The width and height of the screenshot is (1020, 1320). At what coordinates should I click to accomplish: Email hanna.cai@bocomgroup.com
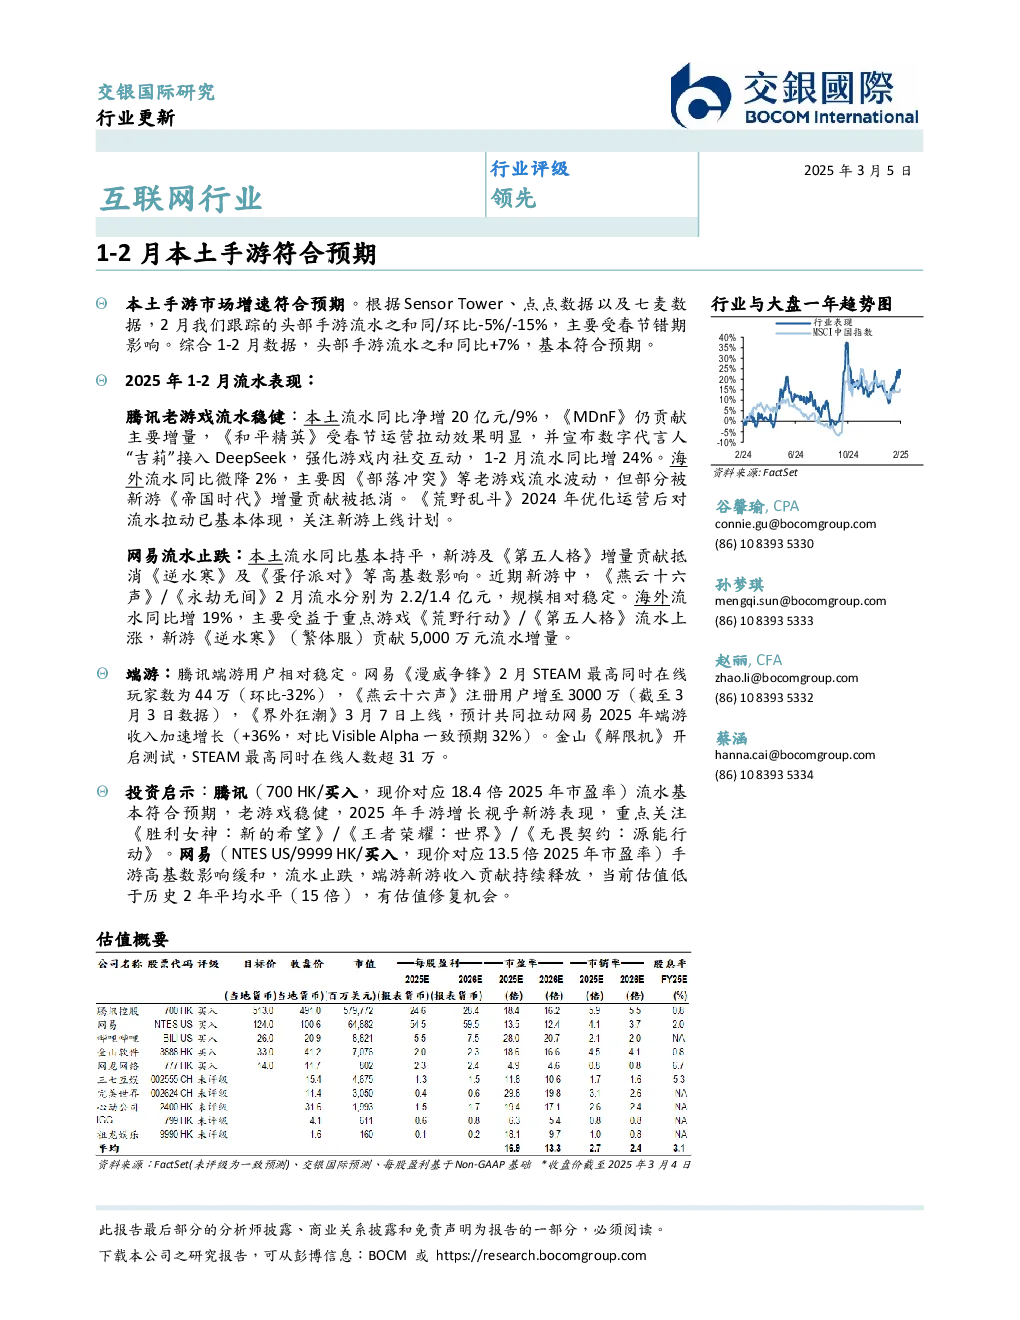[794, 755]
